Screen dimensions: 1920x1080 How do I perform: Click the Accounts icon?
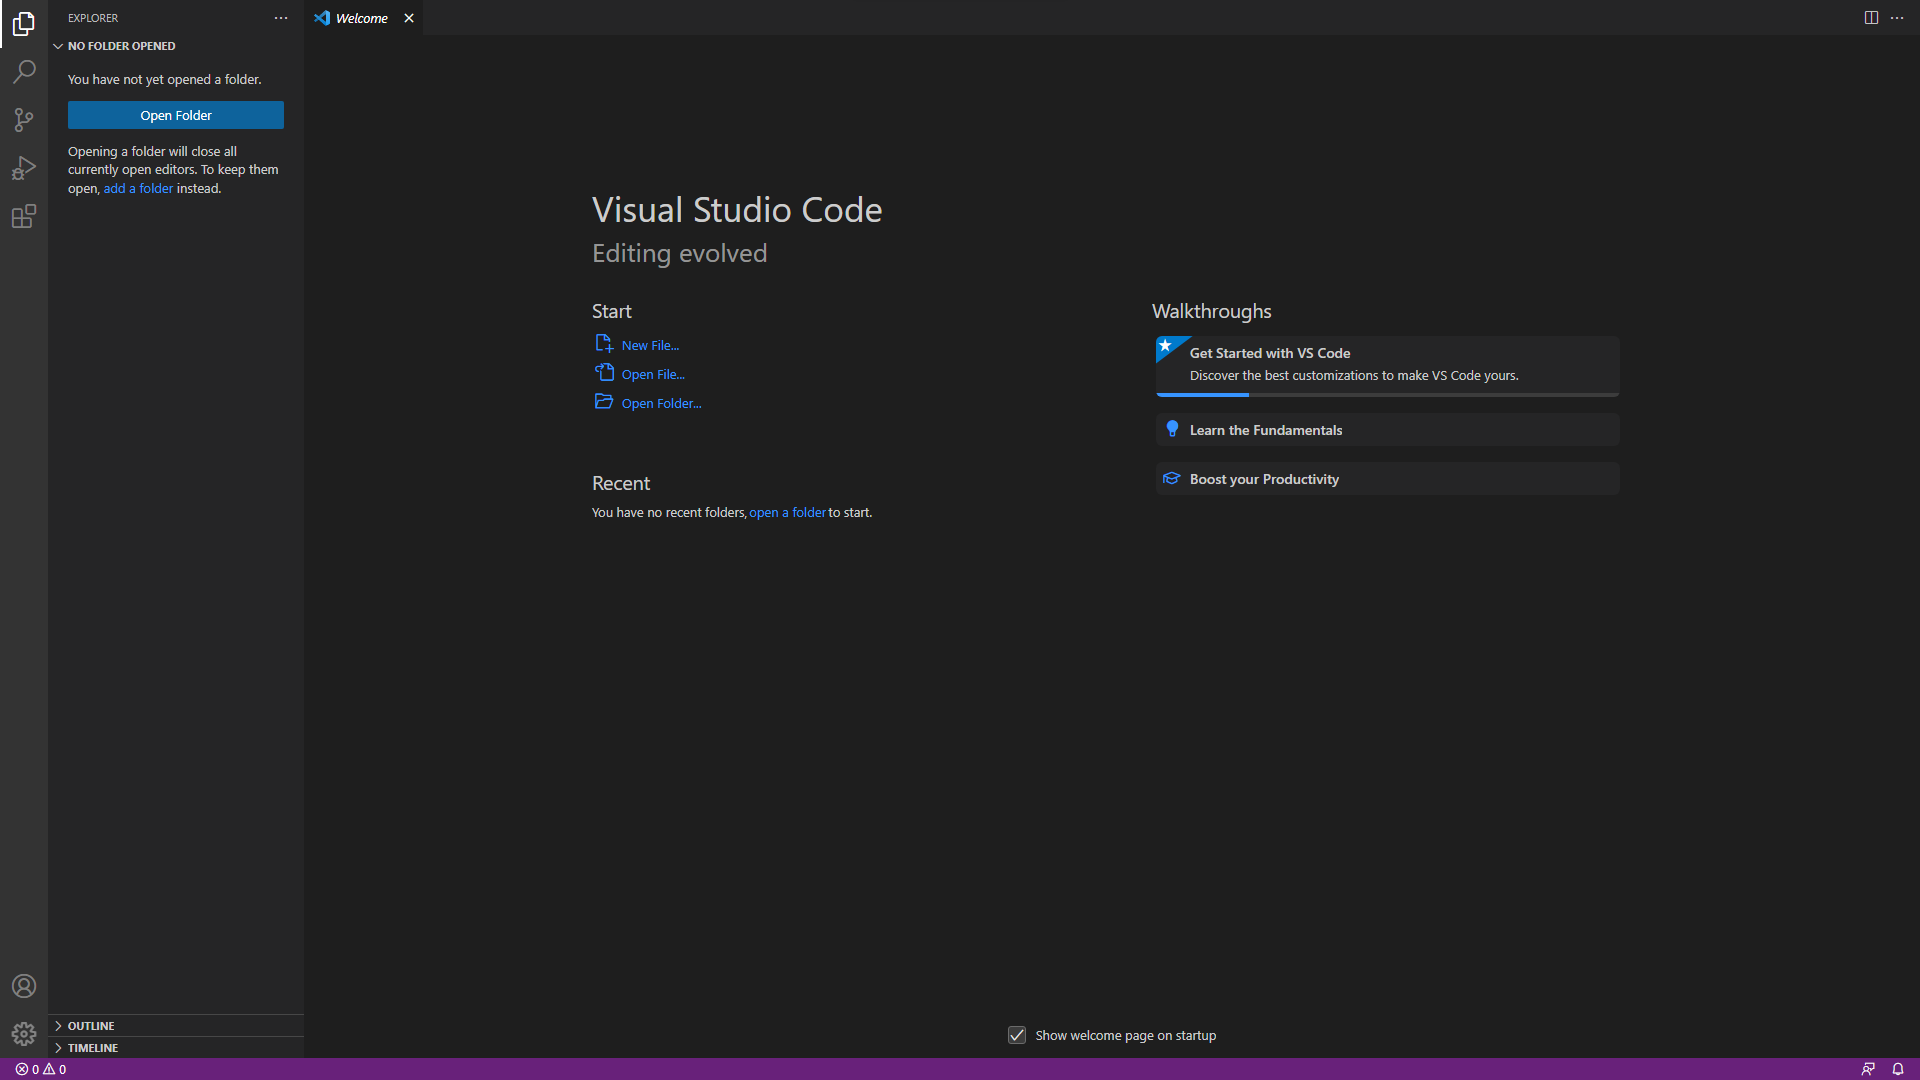pos(24,986)
